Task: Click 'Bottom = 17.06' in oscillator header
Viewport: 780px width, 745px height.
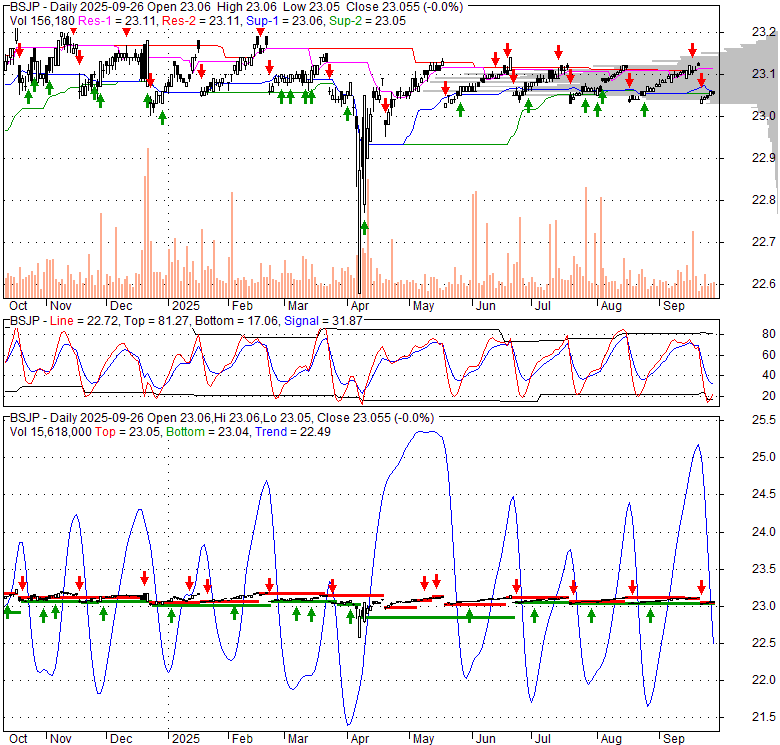Action: [236, 321]
